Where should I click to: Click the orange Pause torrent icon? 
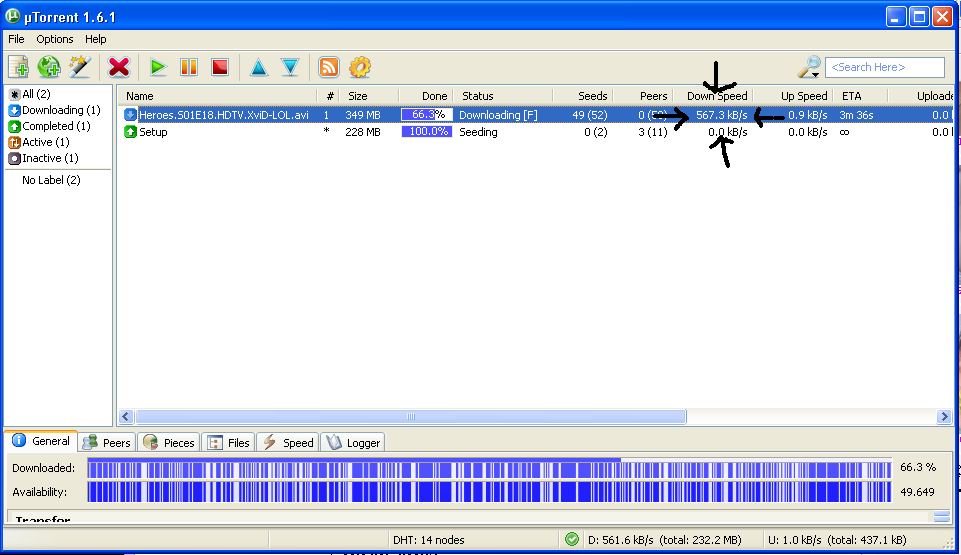click(189, 67)
